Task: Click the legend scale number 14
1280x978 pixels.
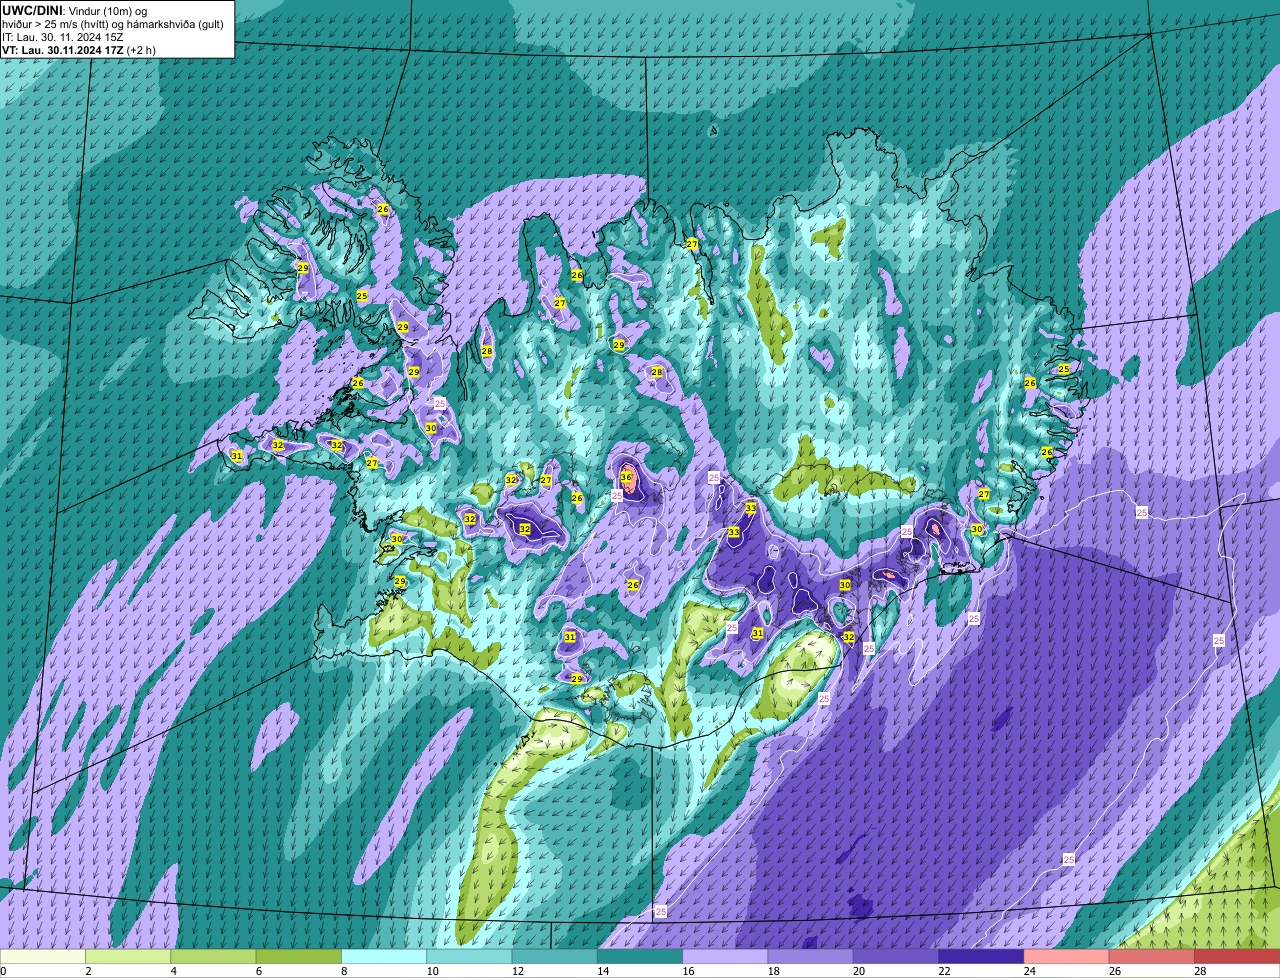Action: 602,971
